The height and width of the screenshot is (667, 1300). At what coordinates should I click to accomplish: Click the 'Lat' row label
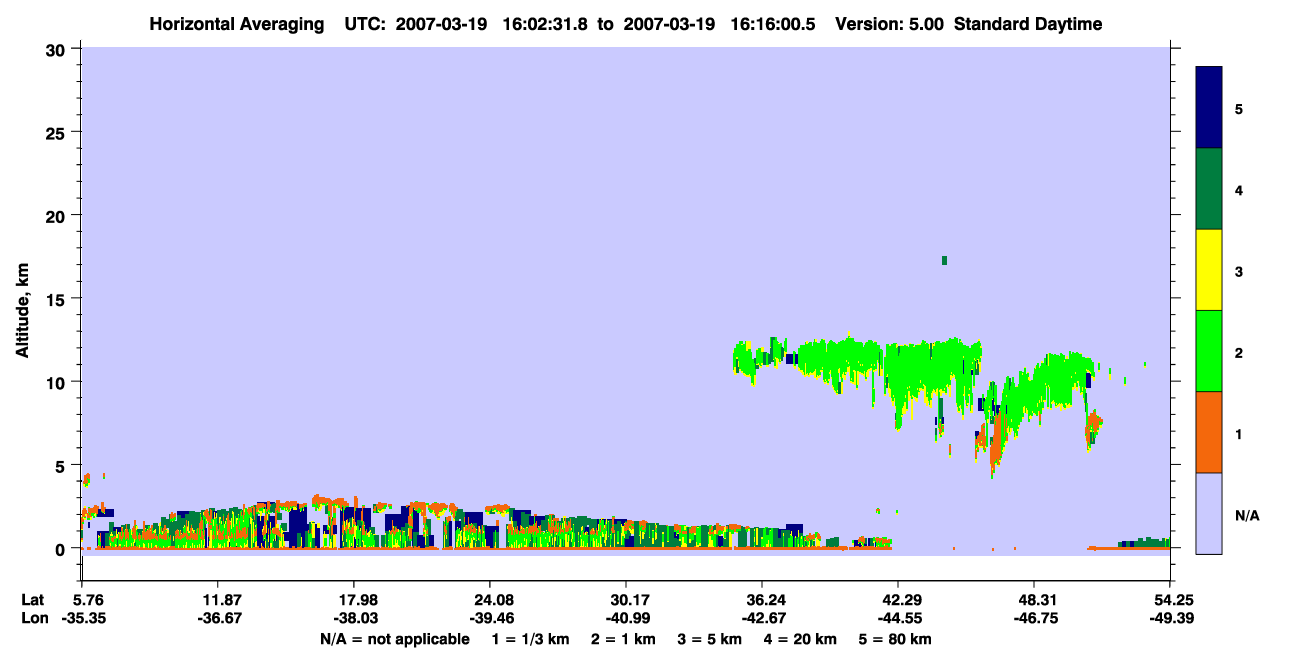(x=32, y=600)
